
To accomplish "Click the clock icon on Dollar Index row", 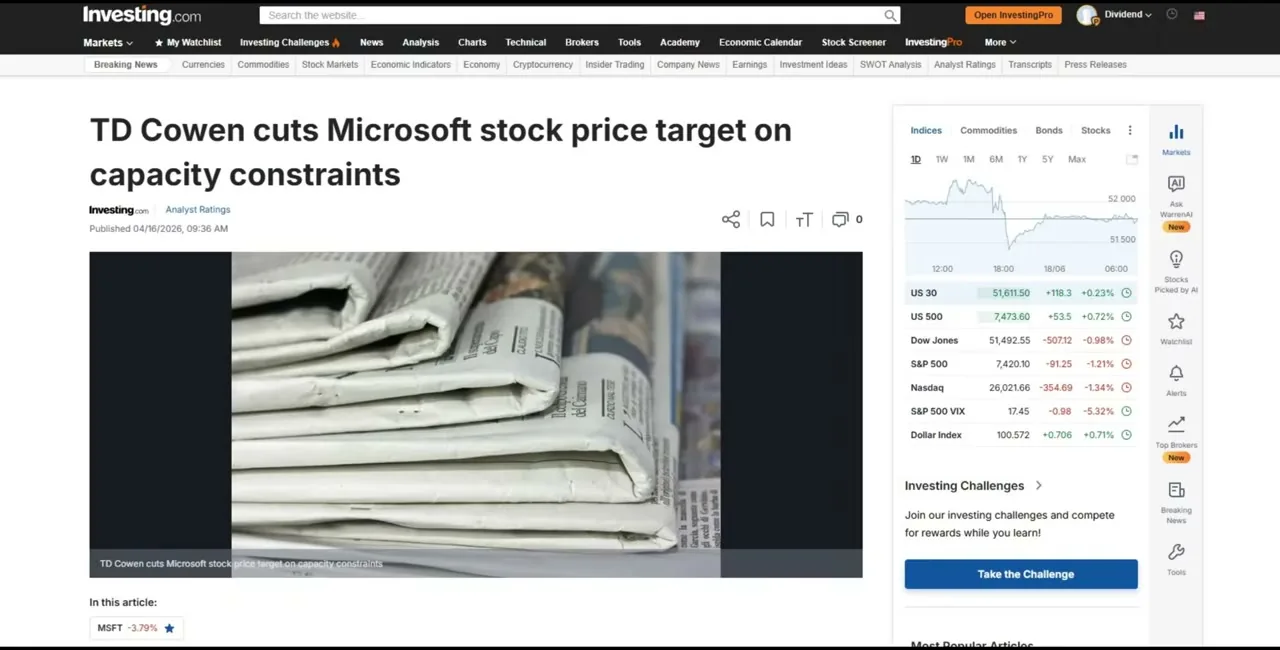I will point(1126,435).
